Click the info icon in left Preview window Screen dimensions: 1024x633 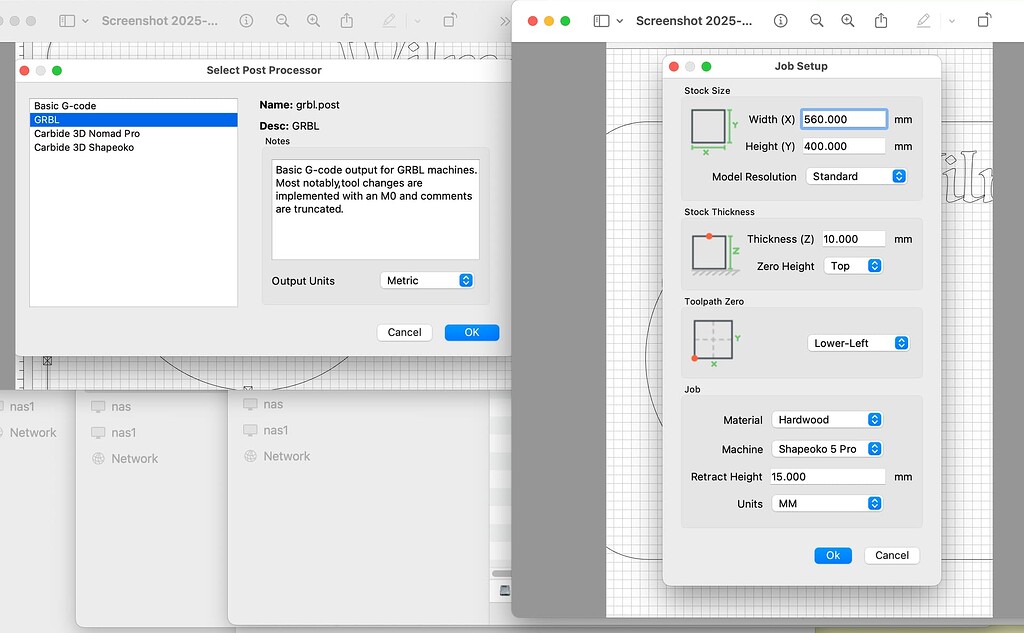[246, 21]
